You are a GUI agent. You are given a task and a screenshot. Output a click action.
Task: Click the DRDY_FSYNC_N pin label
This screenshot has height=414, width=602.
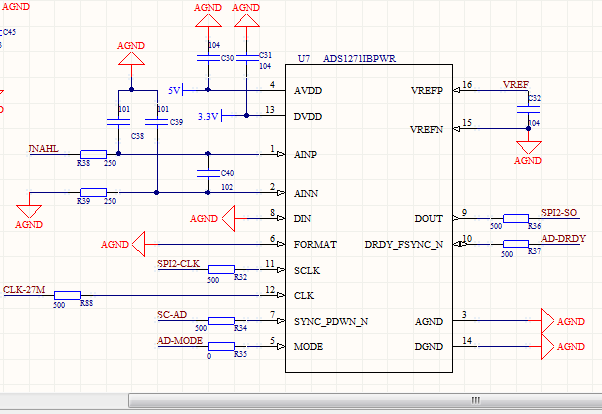coord(404,245)
